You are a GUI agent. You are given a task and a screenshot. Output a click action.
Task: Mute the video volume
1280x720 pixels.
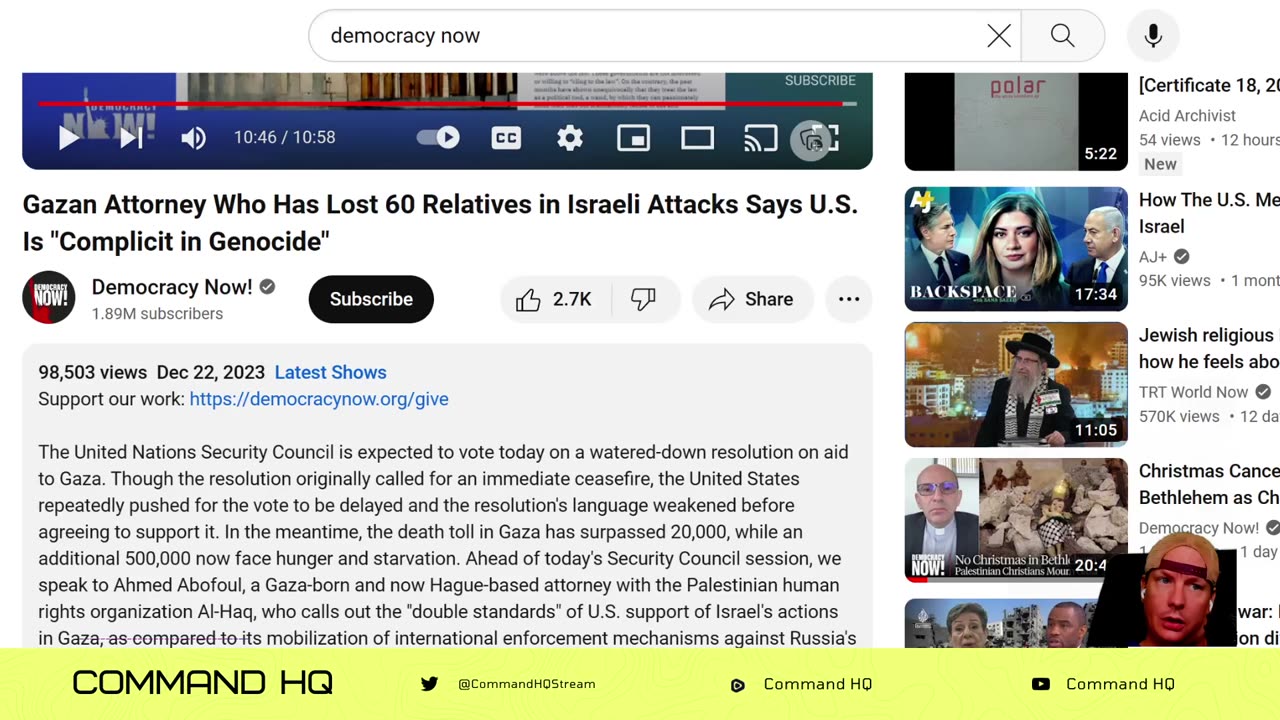(x=193, y=138)
